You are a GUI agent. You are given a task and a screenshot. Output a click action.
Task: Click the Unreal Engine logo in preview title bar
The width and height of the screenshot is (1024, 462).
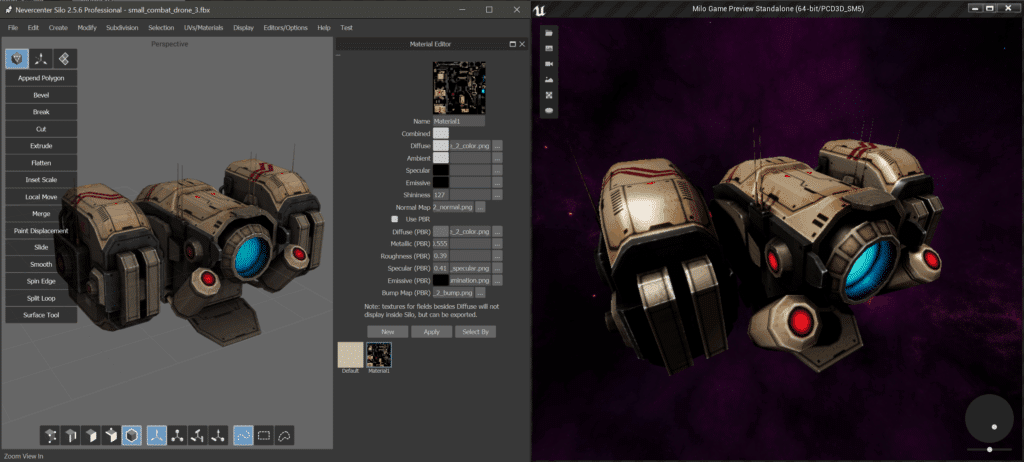point(539,9)
